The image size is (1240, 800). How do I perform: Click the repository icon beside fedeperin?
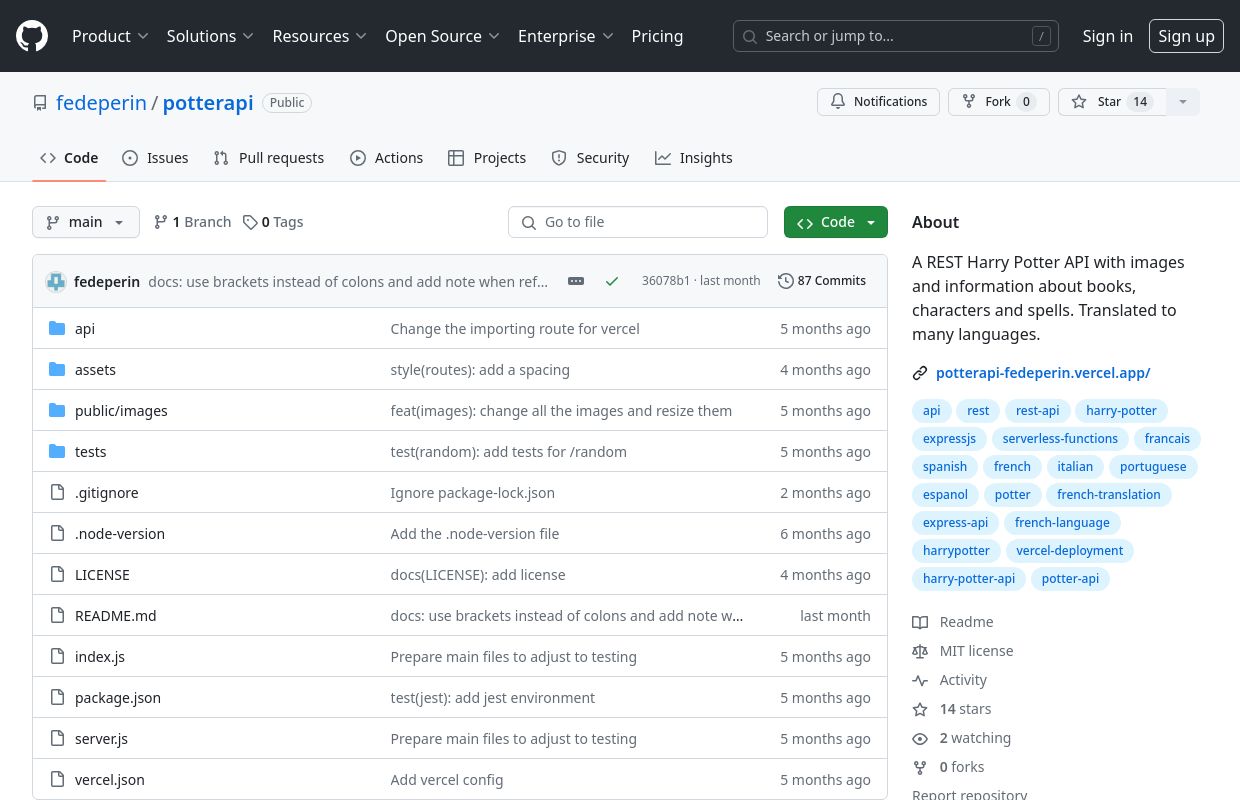(40, 103)
